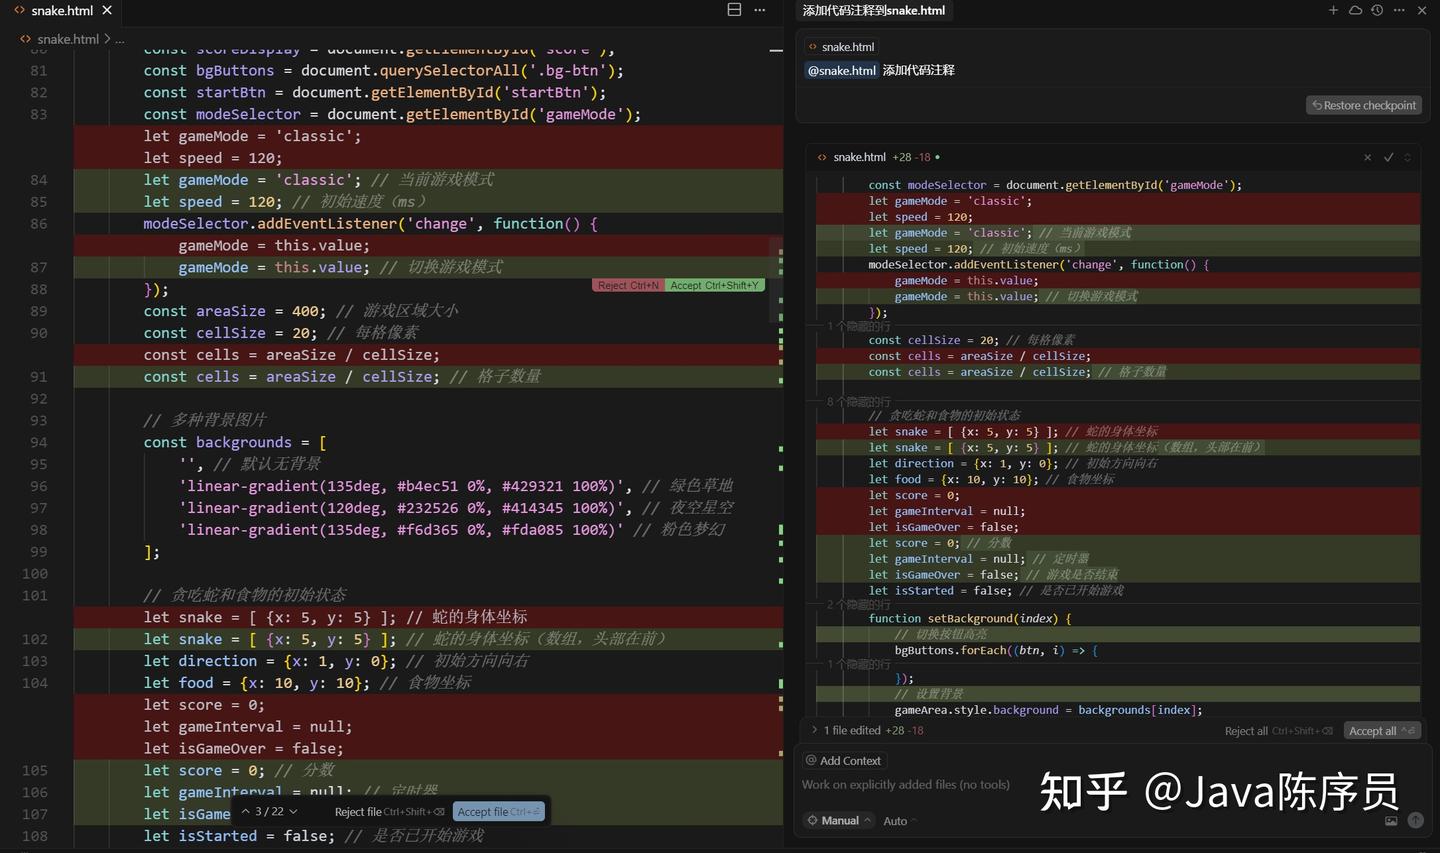Expand the '8 个隐藏的行' hidden lines
Screen dimensions: 1440x853
(x=859, y=402)
